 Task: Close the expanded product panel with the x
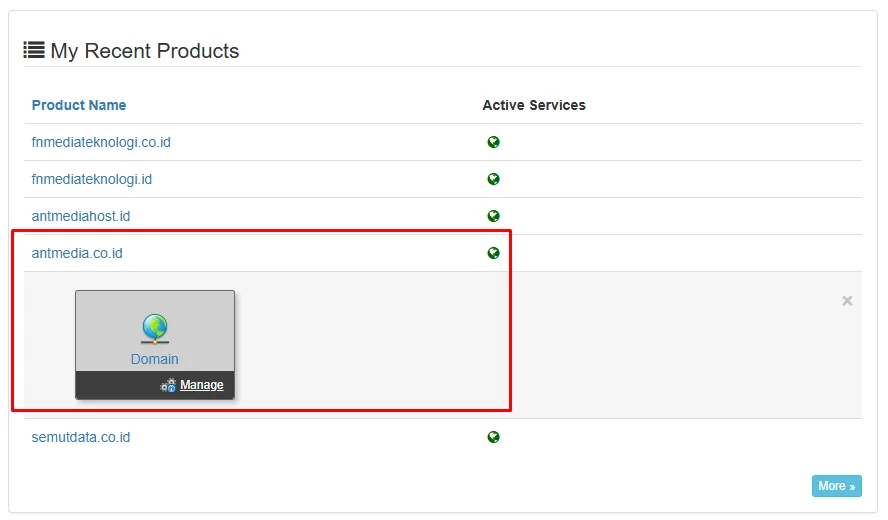click(x=847, y=301)
